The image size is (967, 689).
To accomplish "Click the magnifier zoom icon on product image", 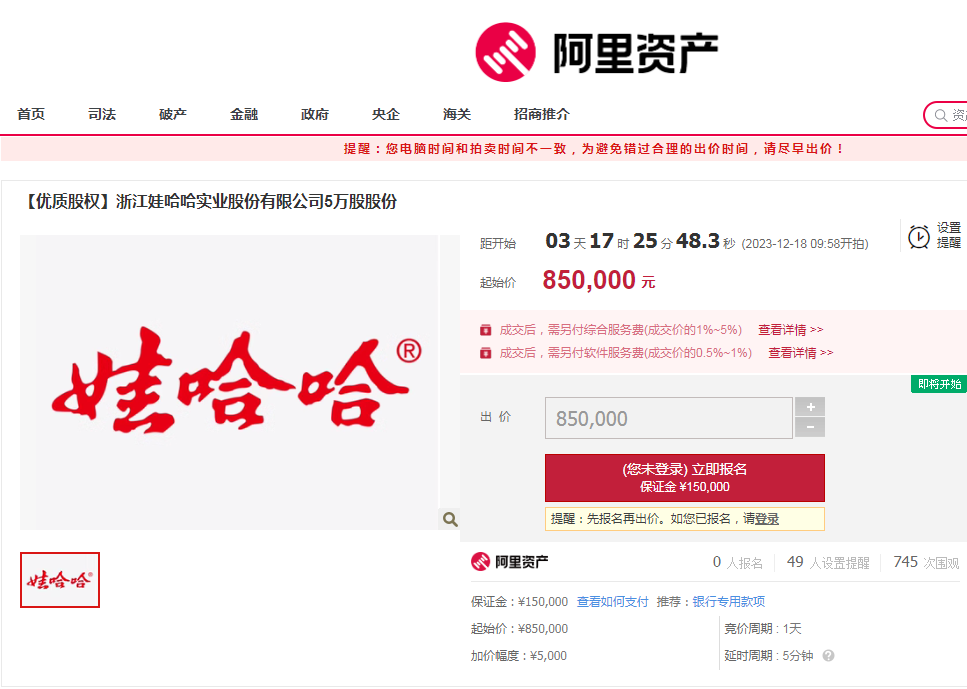I will point(450,519).
